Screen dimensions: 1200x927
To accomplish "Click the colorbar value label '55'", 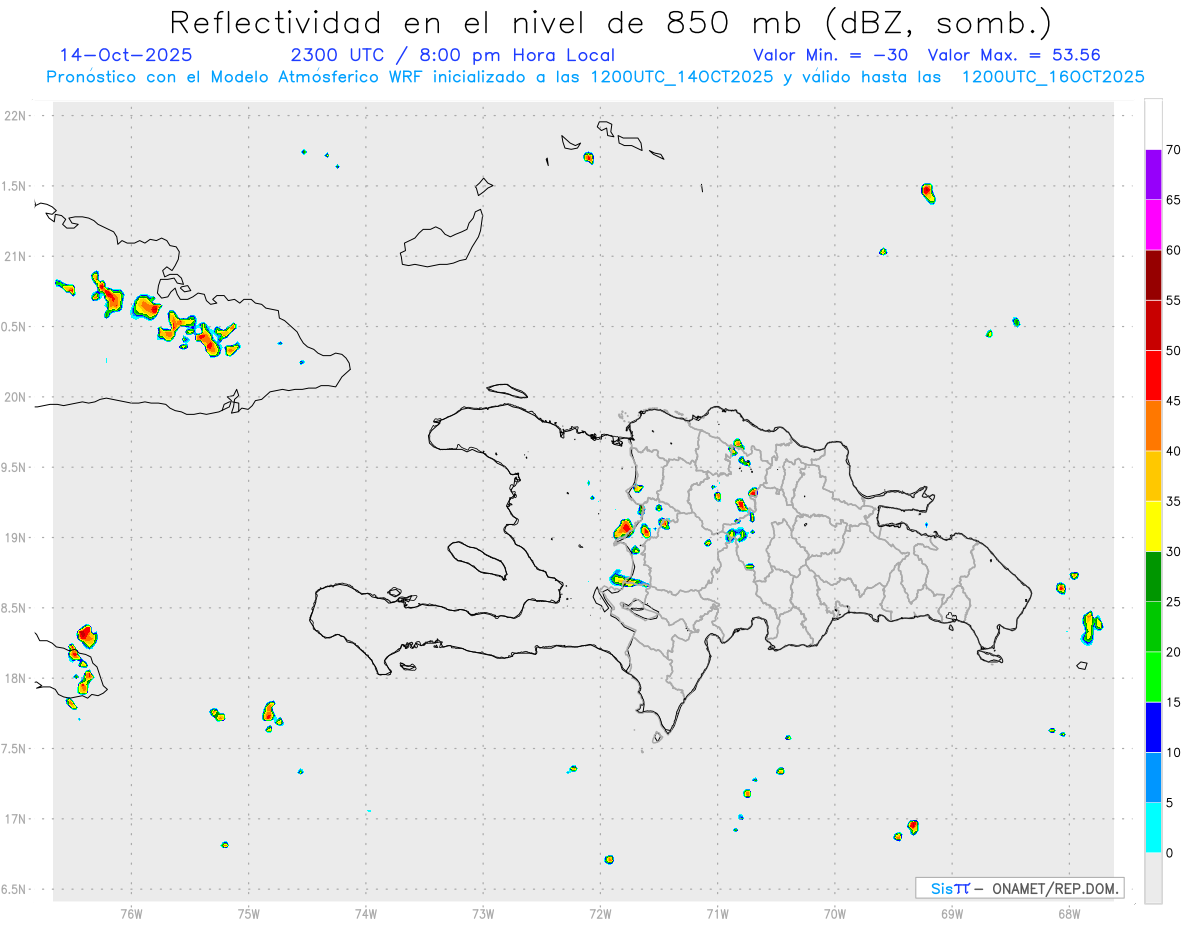I will point(1173,300).
